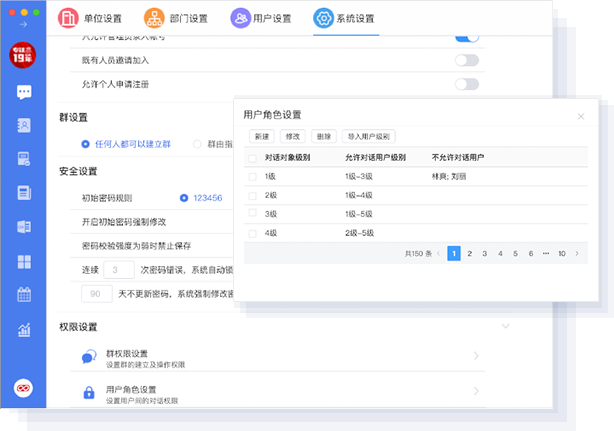
Task: Expand the 用户角色设置 row chevron
Action: (476, 393)
